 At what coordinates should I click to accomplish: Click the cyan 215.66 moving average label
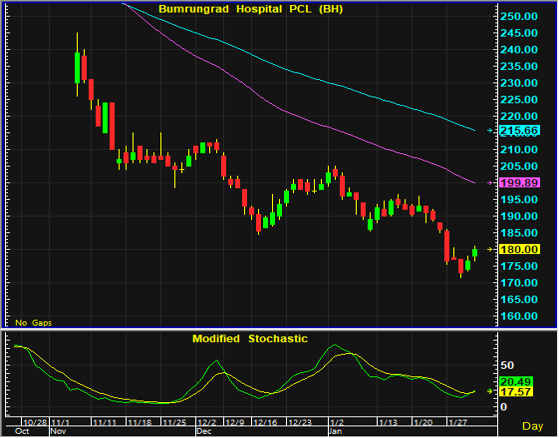click(x=520, y=131)
